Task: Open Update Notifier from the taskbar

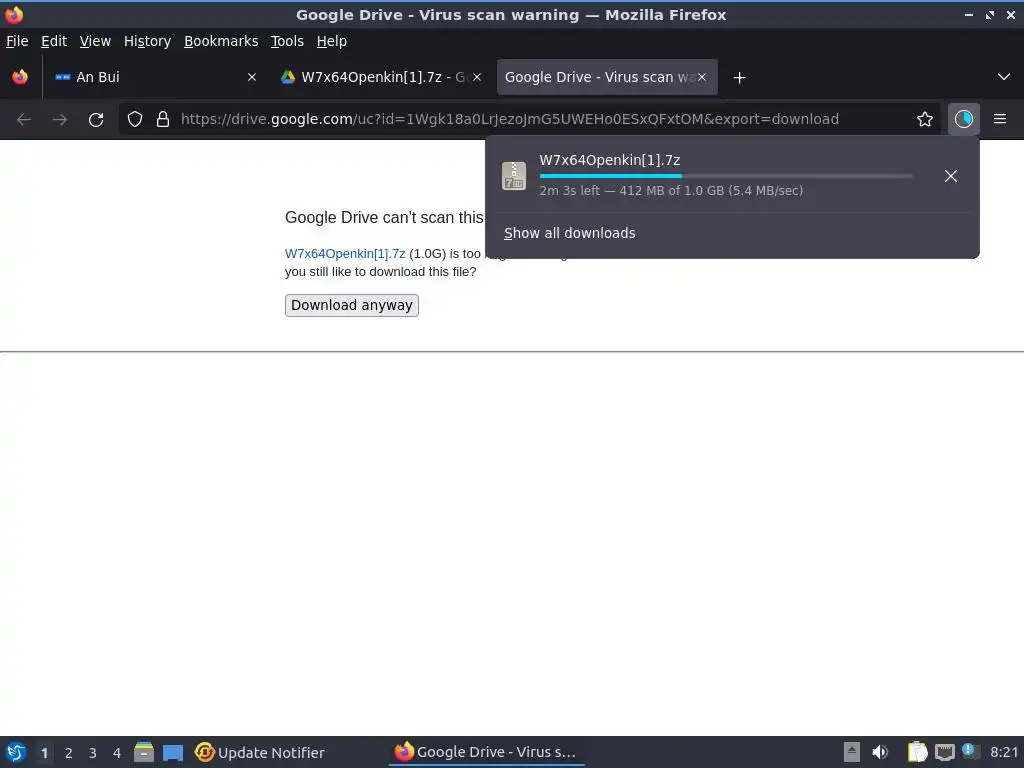Action: (260, 753)
